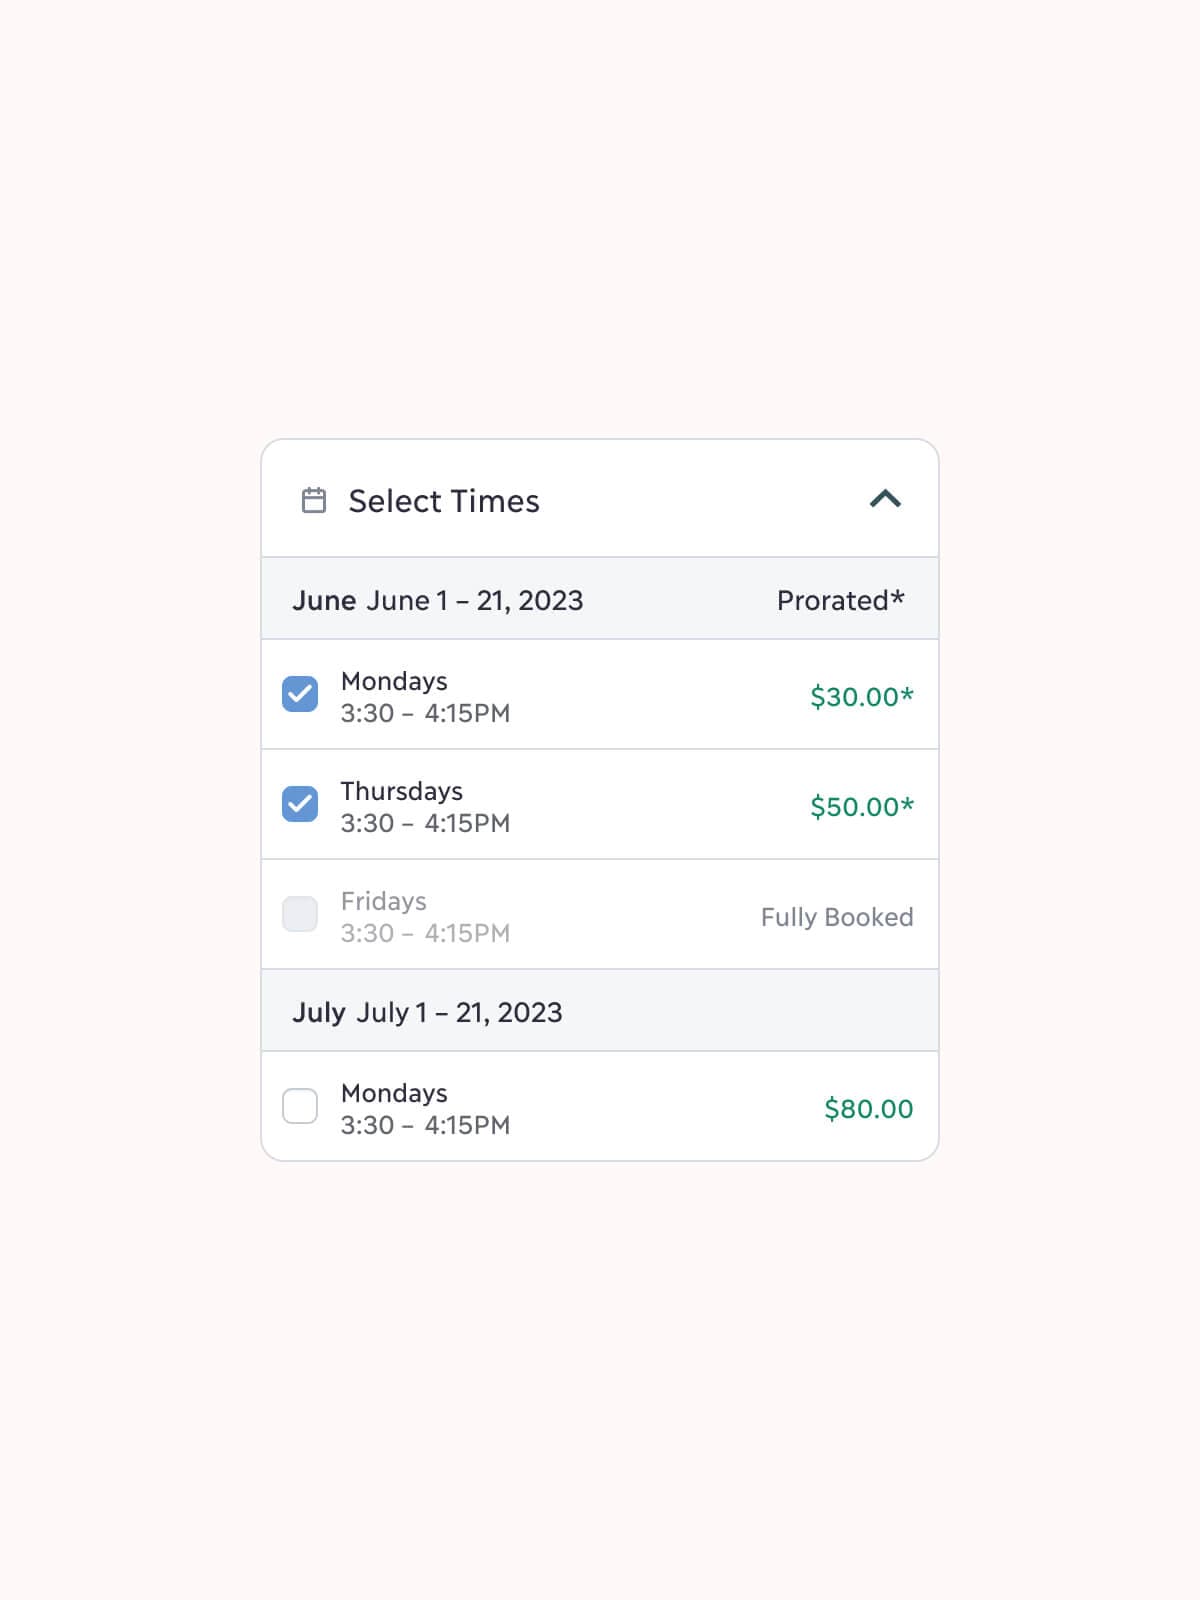1200x1600 pixels.
Task: Click the Mondays label in the June section
Action: click(x=394, y=681)
